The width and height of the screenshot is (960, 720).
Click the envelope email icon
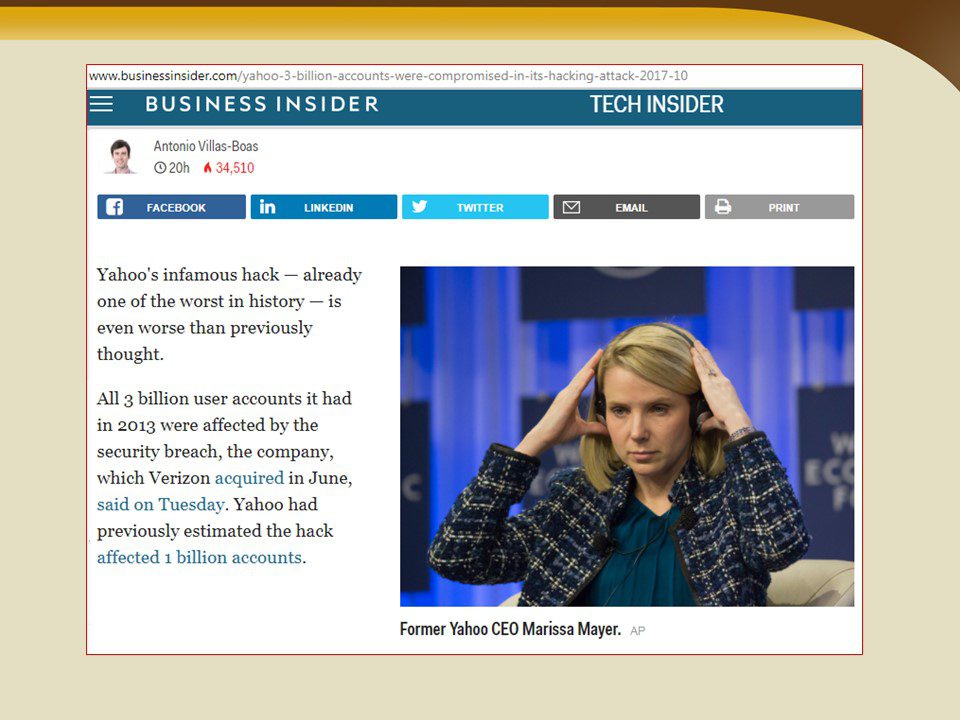point(571,208)
